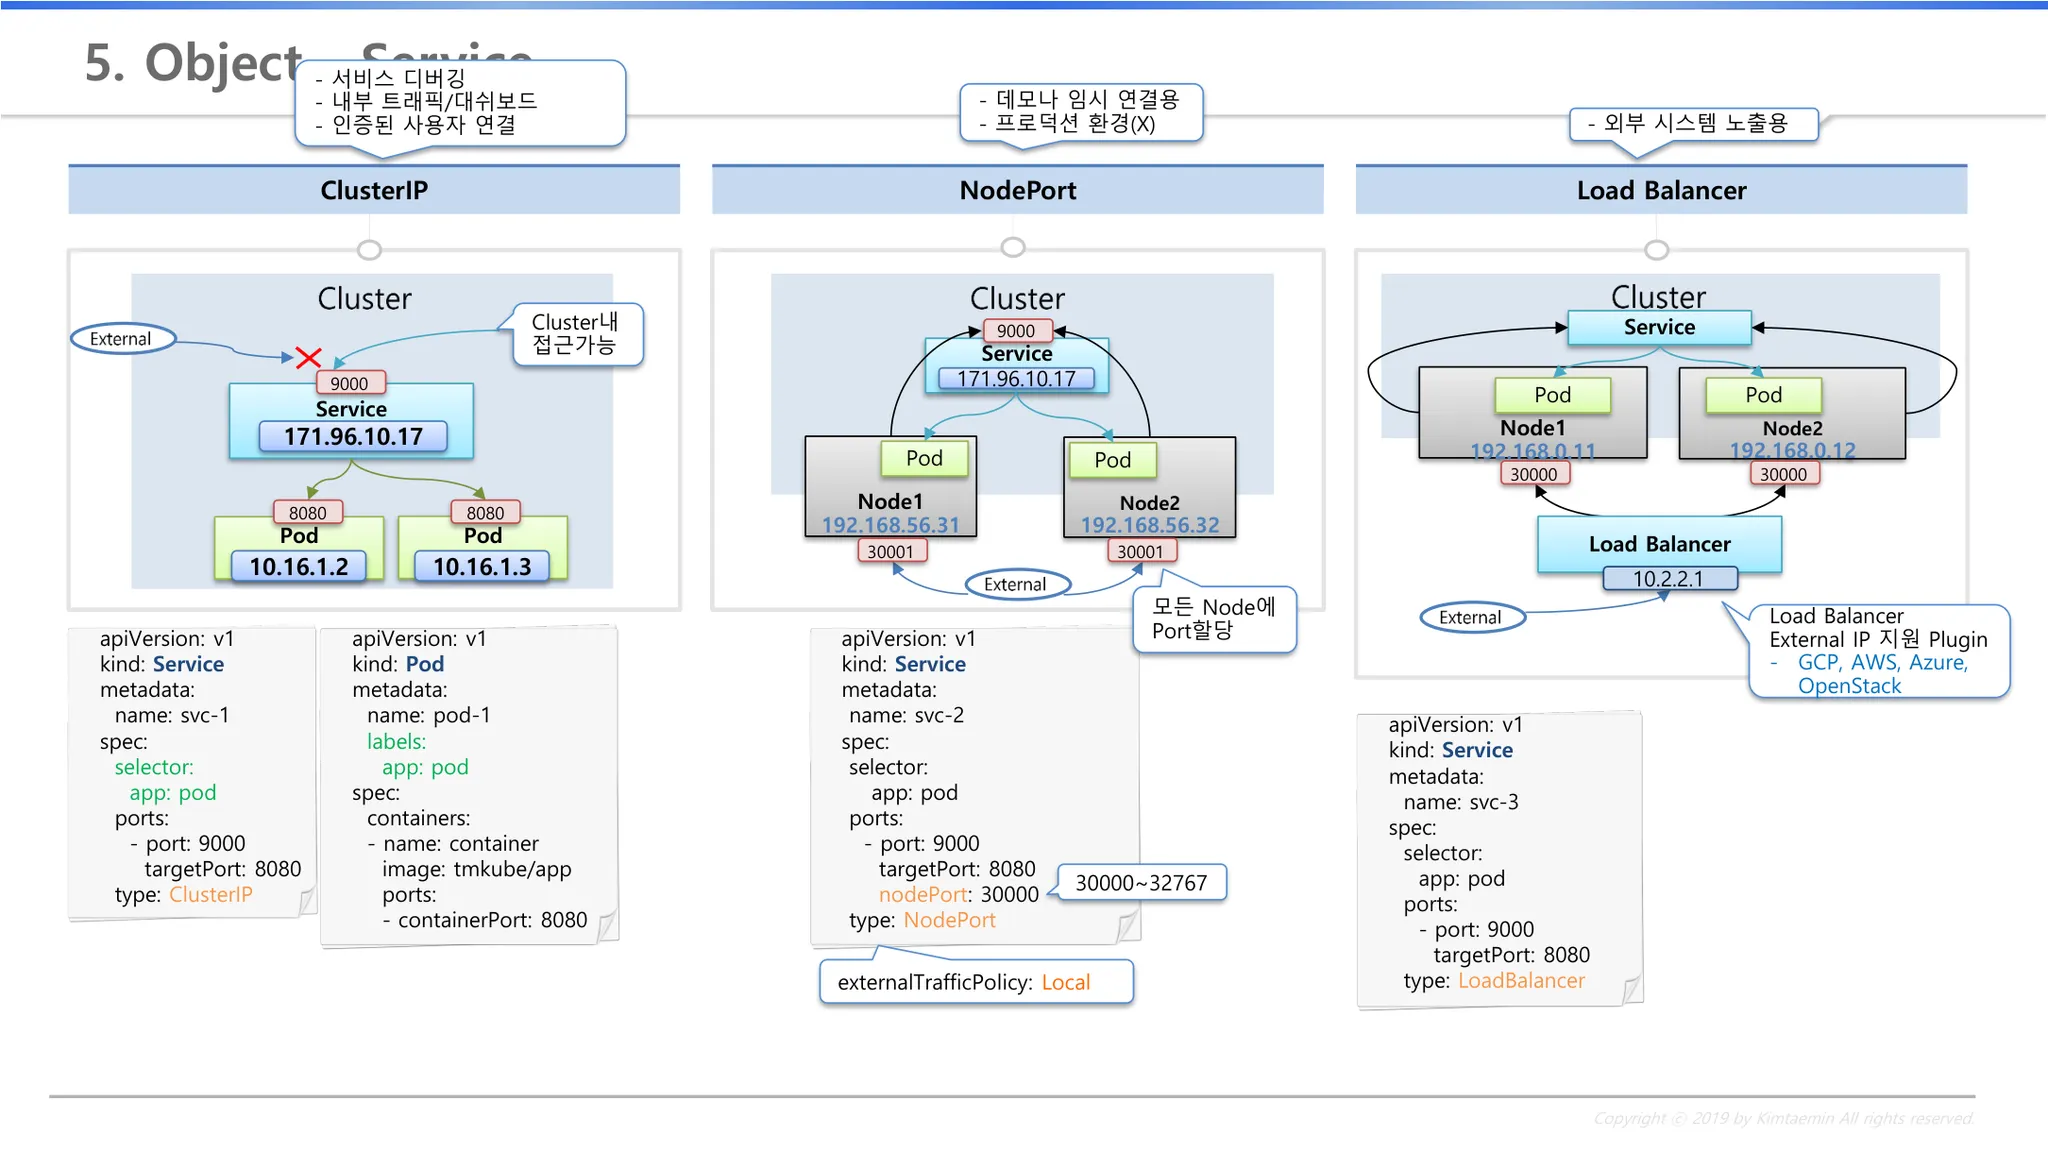Click the External oval under NodePort nodes
The image size is (2048, 1152).
pyautogui.click(x=1016, y=584)
